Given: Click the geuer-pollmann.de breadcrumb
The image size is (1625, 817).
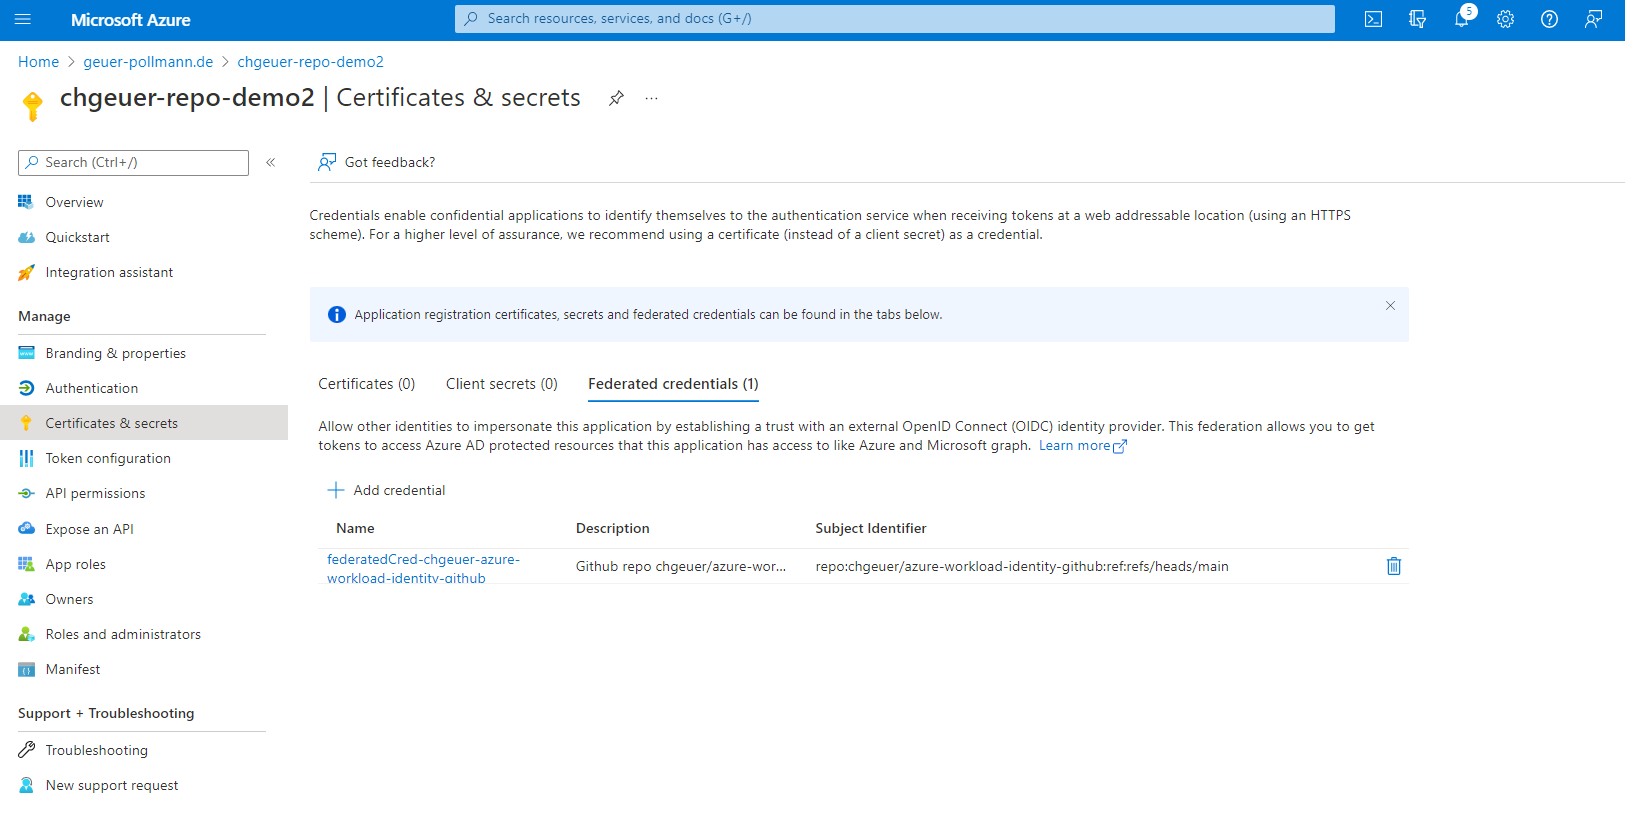Looking at the screenshot, I should click(x=148, y=62).
